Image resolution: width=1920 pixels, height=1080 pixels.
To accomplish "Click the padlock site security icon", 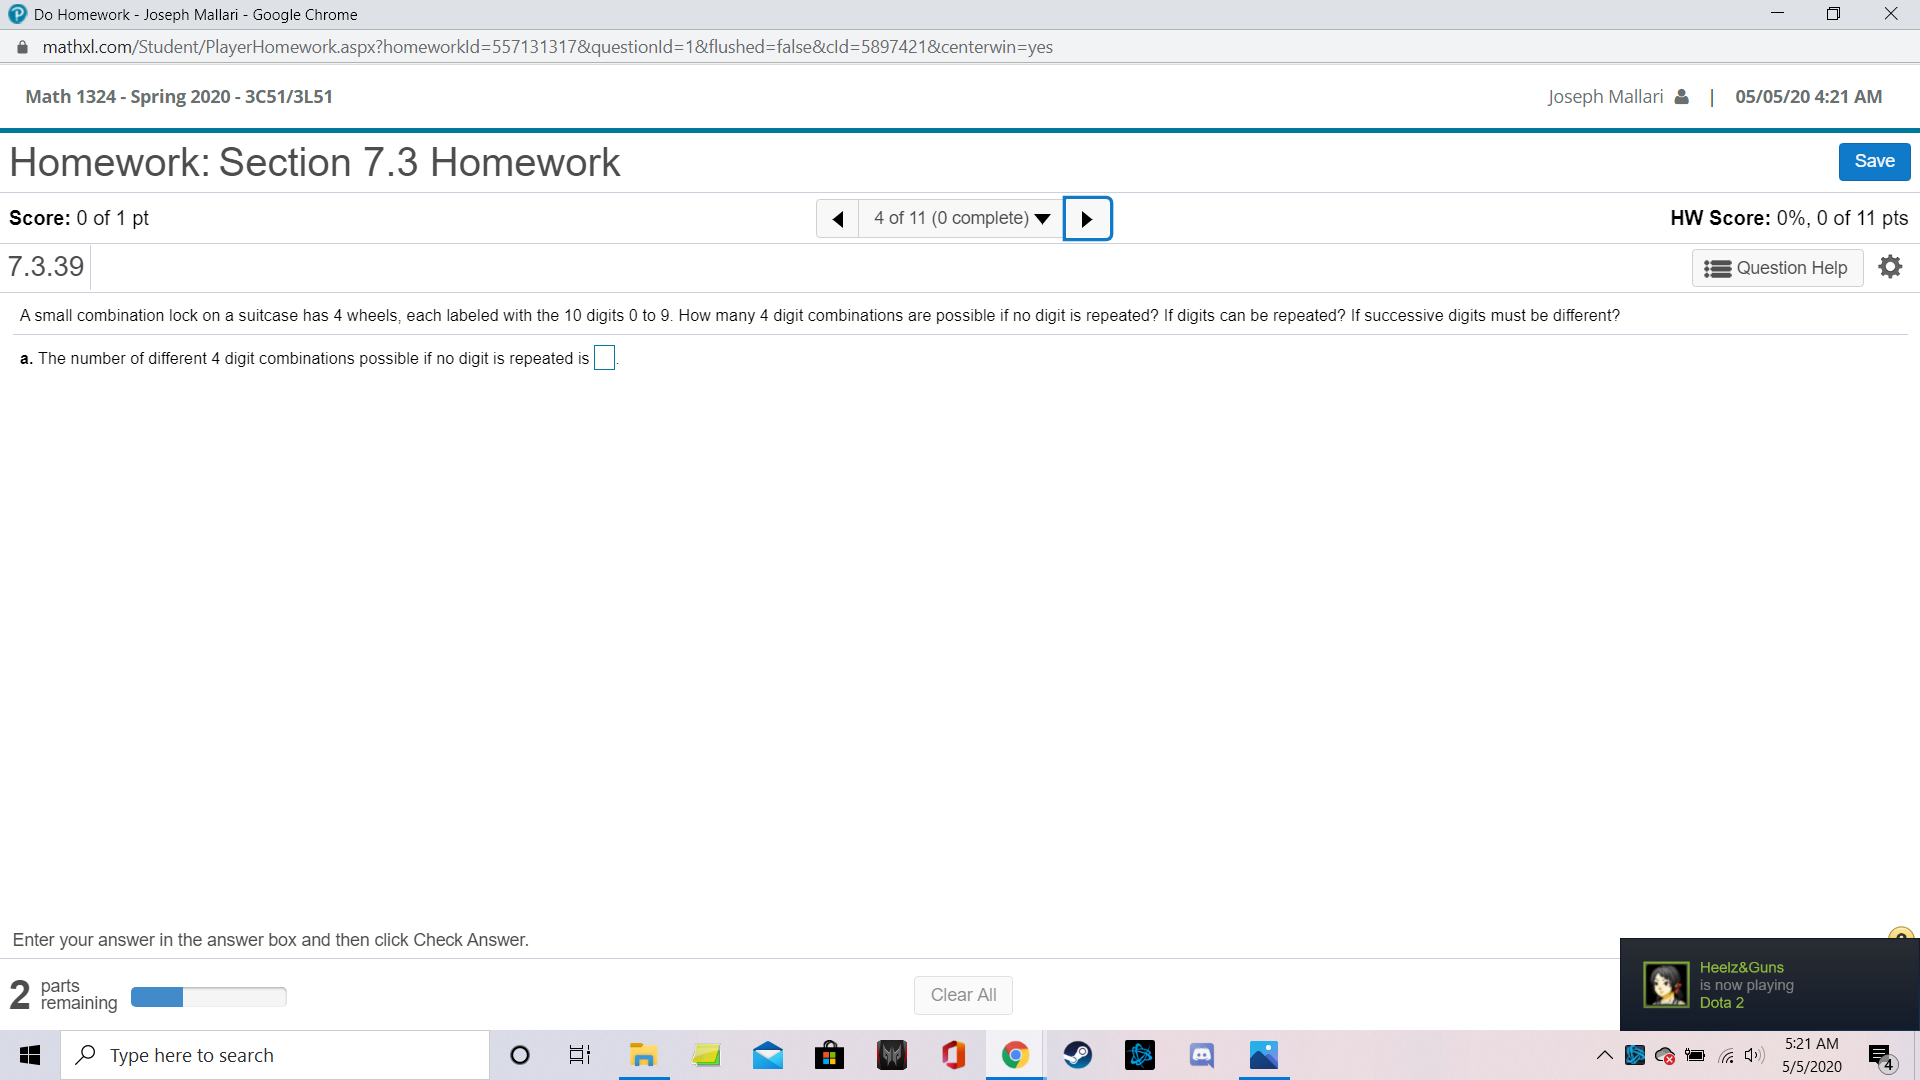I will tap(20, 47).
